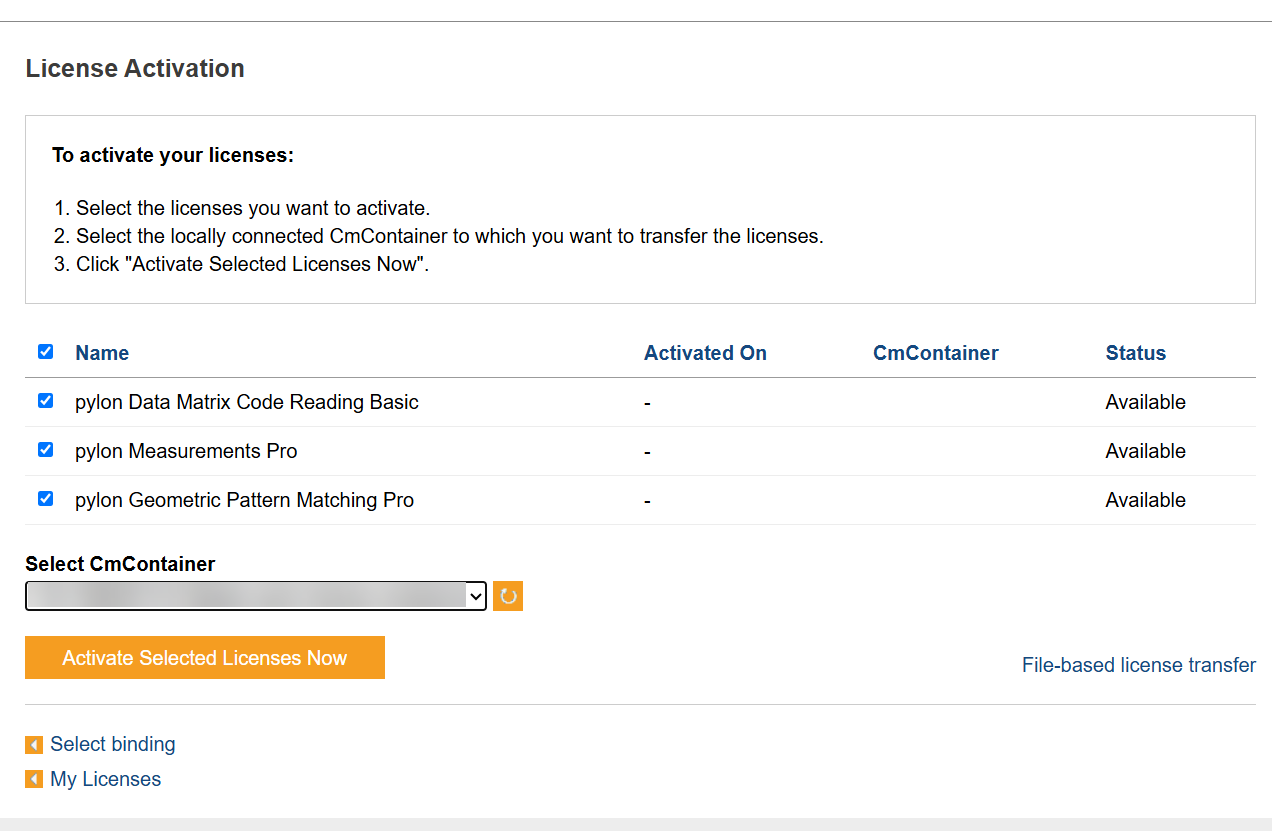Open the Select CmContainer dropdown
Viewport: 1272px width, 831px height.
255,596
